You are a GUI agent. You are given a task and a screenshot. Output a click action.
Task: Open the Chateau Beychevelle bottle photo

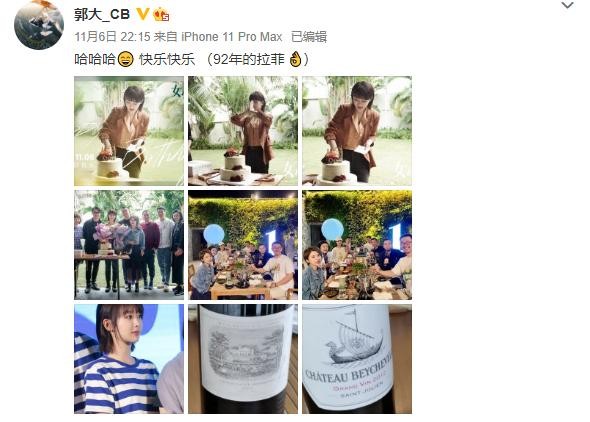[357, 359]
